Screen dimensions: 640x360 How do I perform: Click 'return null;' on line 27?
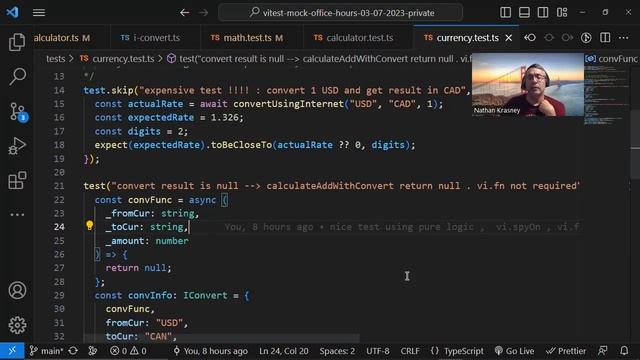tap(138, 268)
